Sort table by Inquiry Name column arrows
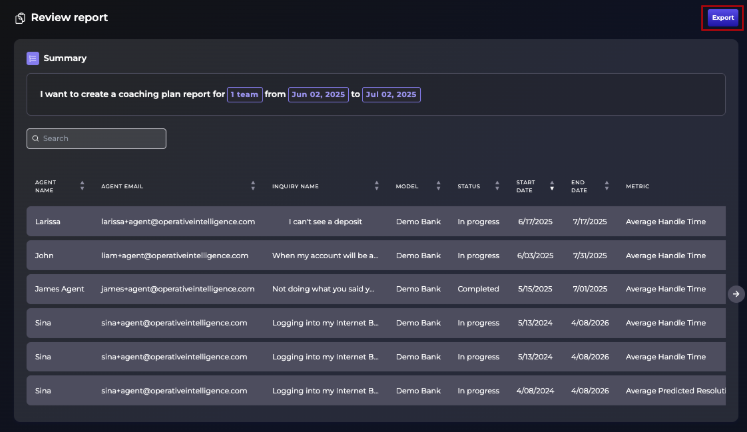Viewport: 747px width, 432px height. click(x=376, y=186)
